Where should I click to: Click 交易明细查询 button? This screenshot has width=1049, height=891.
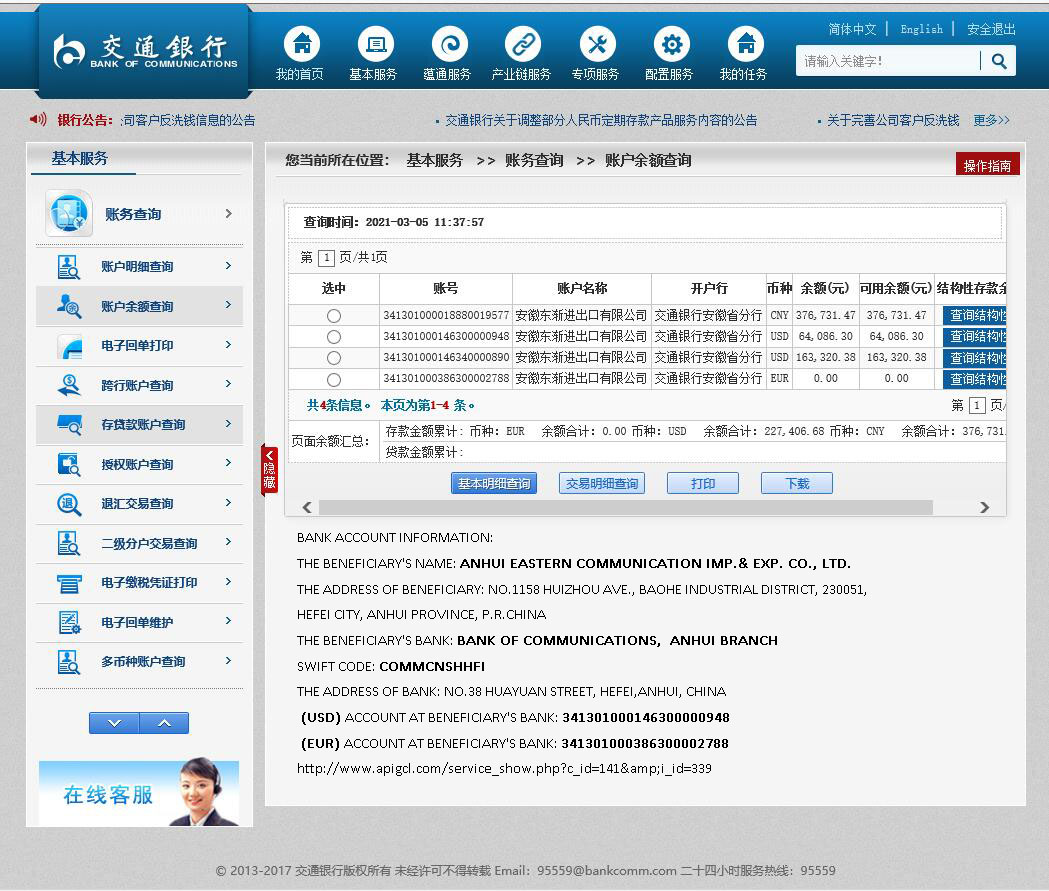[x=601, y=483]
